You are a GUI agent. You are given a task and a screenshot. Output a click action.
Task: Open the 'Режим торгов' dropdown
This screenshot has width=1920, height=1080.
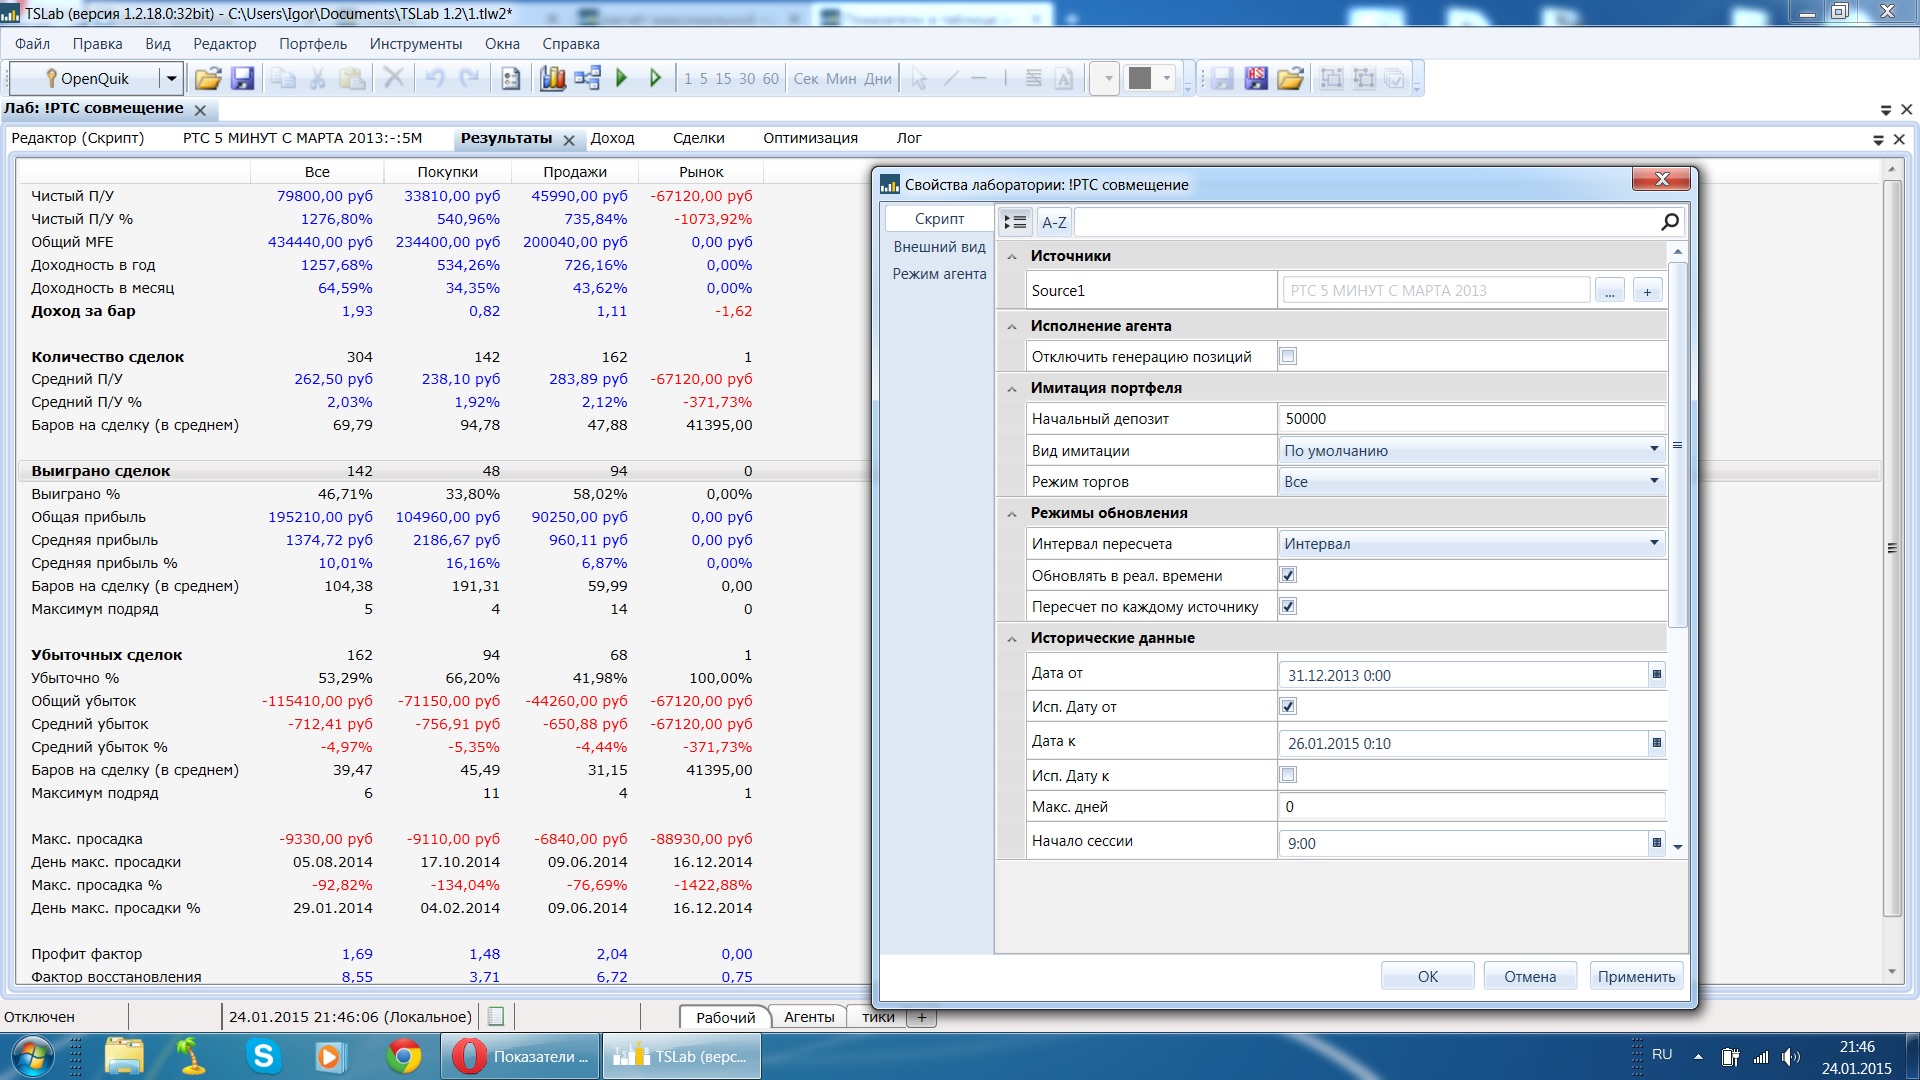click(x=1654, y=481)
